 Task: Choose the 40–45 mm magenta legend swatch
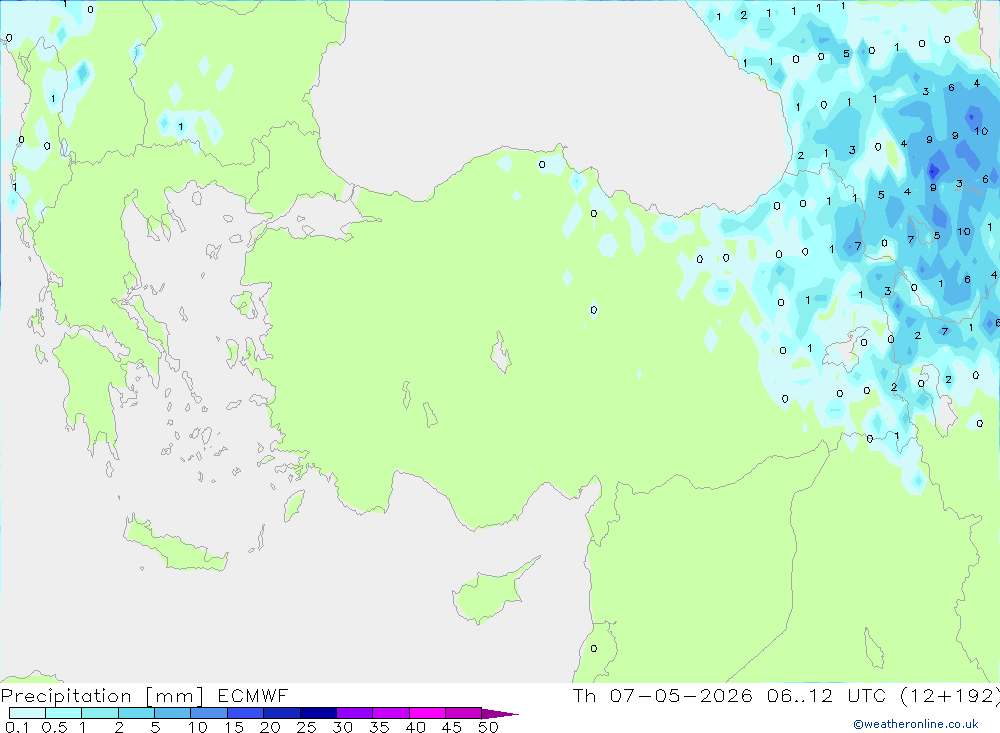click(x=427, y=713)
